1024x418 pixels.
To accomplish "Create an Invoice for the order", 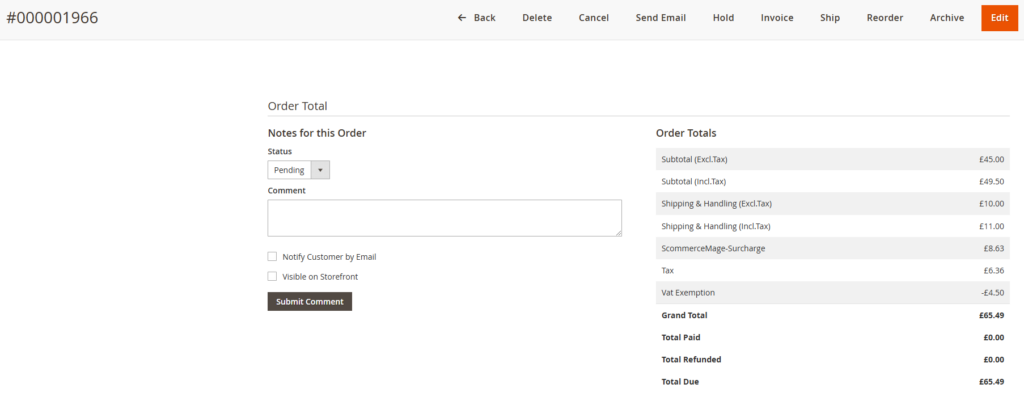I will click(x=777, y=18).
